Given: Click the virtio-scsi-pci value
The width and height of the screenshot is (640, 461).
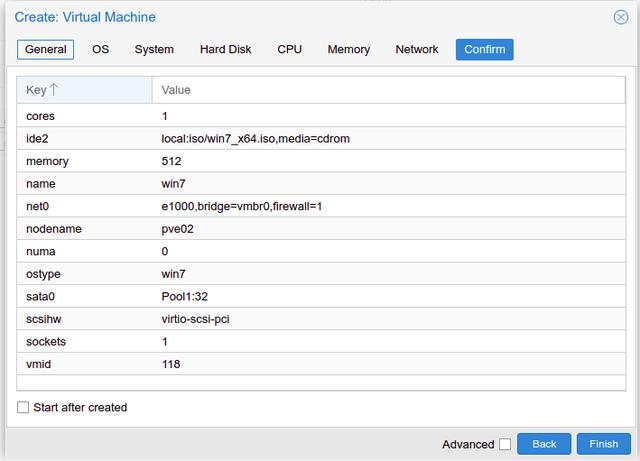Looking at the screenshot, I should pyautogui.click(x=196, y=319).
